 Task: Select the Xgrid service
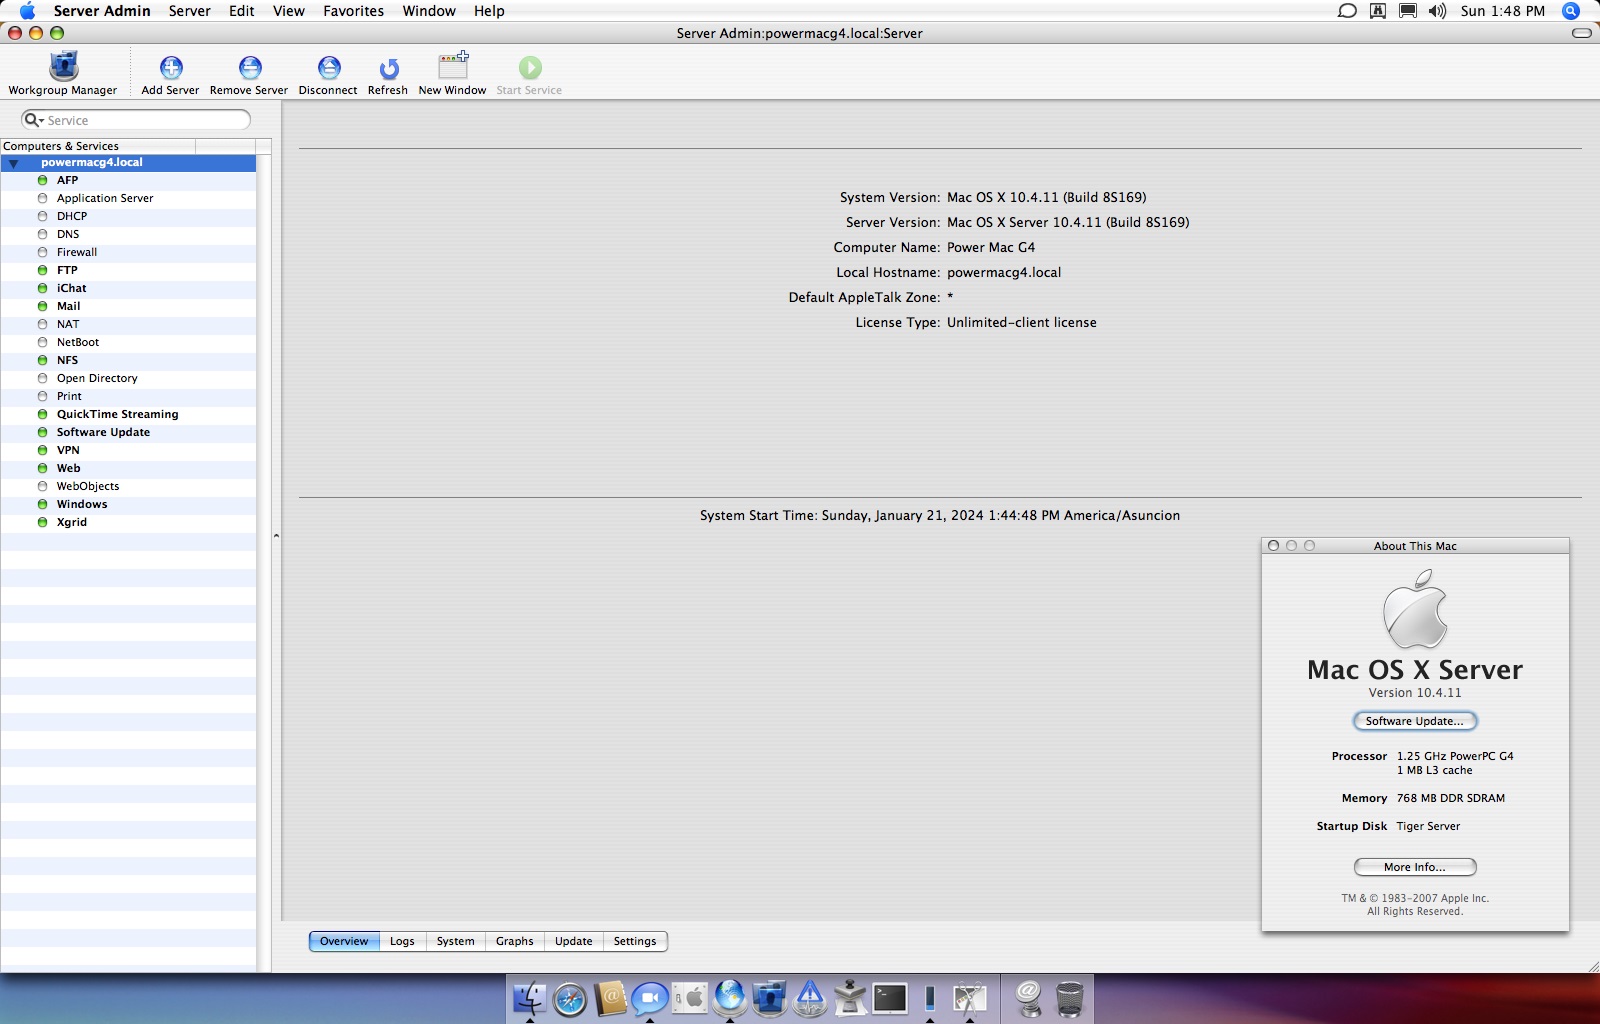128,522
